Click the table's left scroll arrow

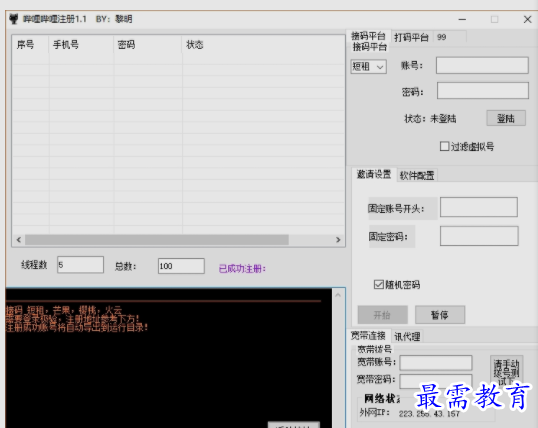point(19,240)
